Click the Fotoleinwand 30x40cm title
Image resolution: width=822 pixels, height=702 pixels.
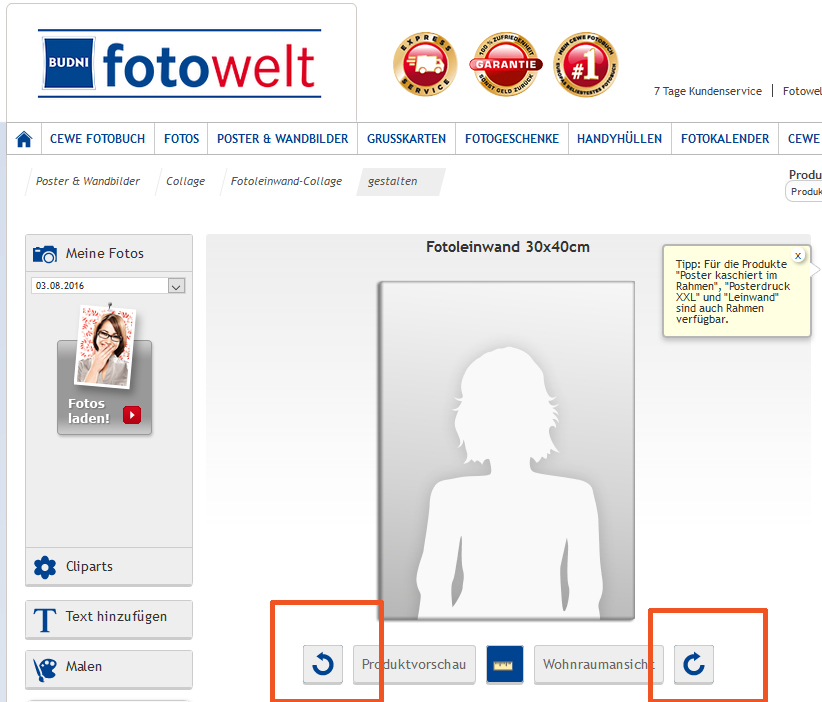click(507, 247)
